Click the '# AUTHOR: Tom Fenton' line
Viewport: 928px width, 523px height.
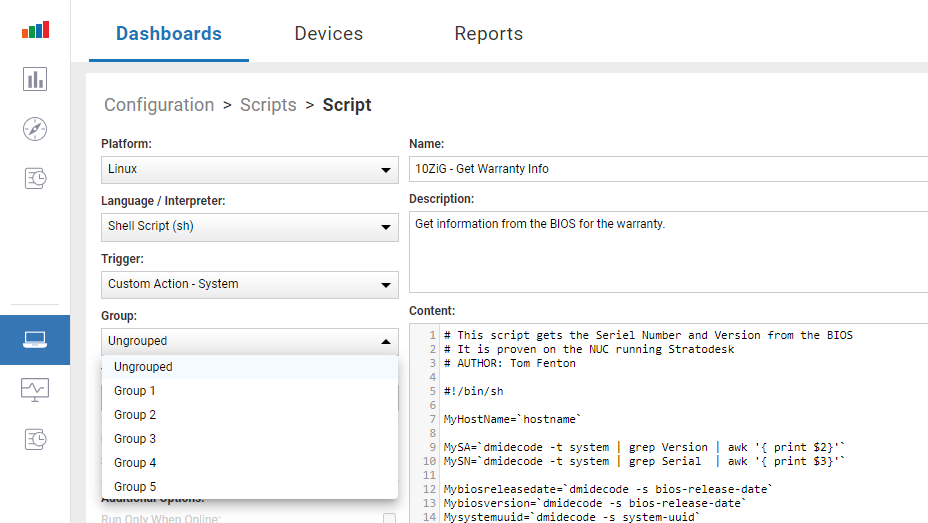pos(510,363)
